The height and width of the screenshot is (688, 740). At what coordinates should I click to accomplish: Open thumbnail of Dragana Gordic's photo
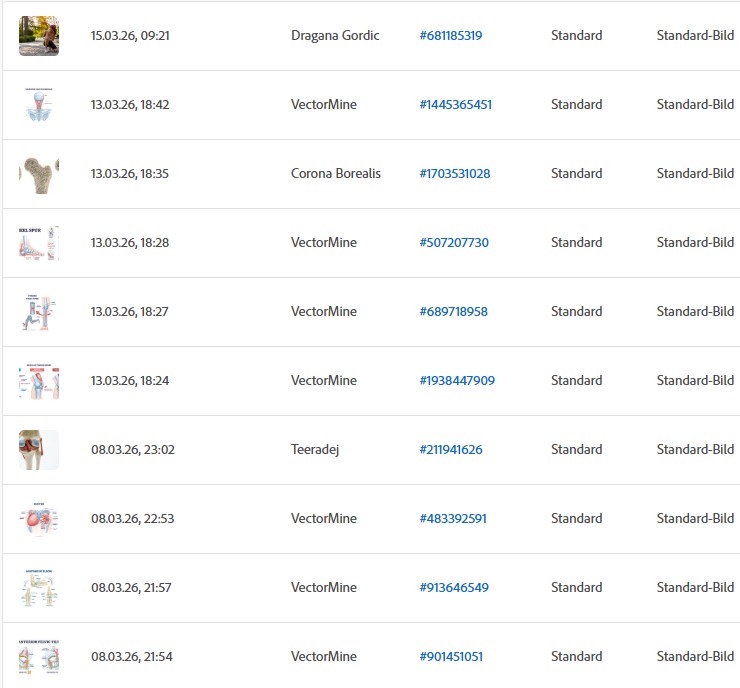coord(39,36)
